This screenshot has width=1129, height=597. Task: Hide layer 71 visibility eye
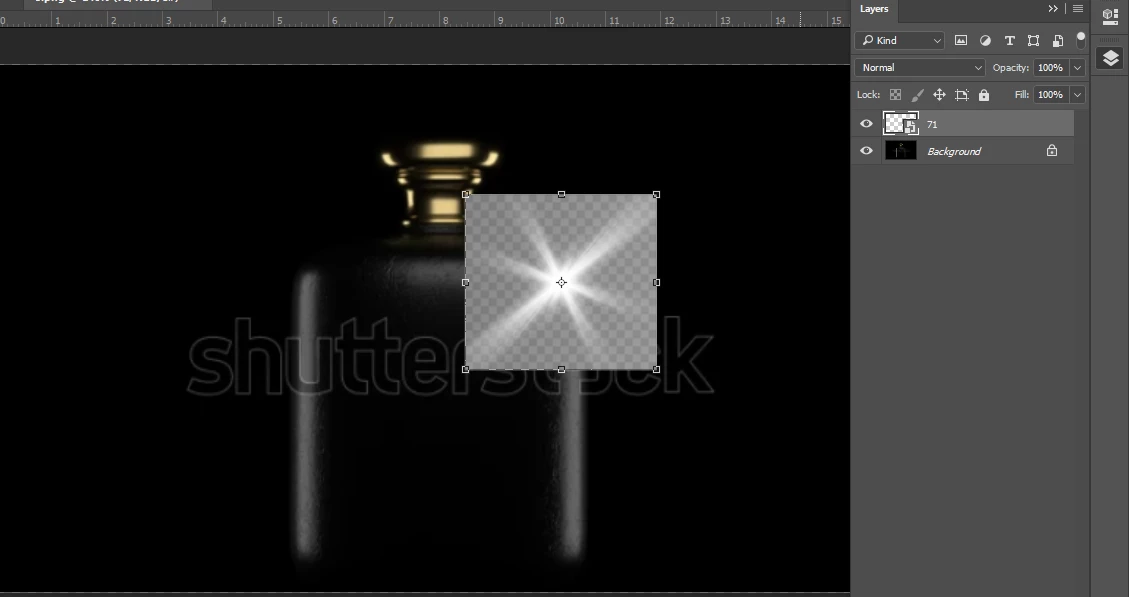coord(866,124)
